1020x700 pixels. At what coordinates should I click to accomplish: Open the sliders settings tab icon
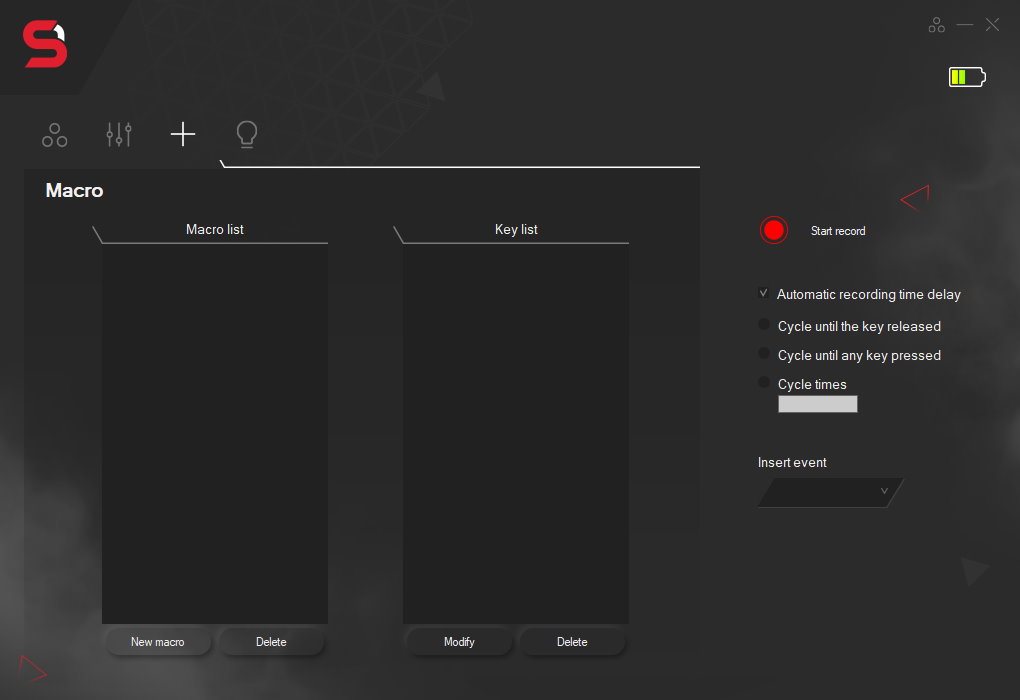(119, 135)
